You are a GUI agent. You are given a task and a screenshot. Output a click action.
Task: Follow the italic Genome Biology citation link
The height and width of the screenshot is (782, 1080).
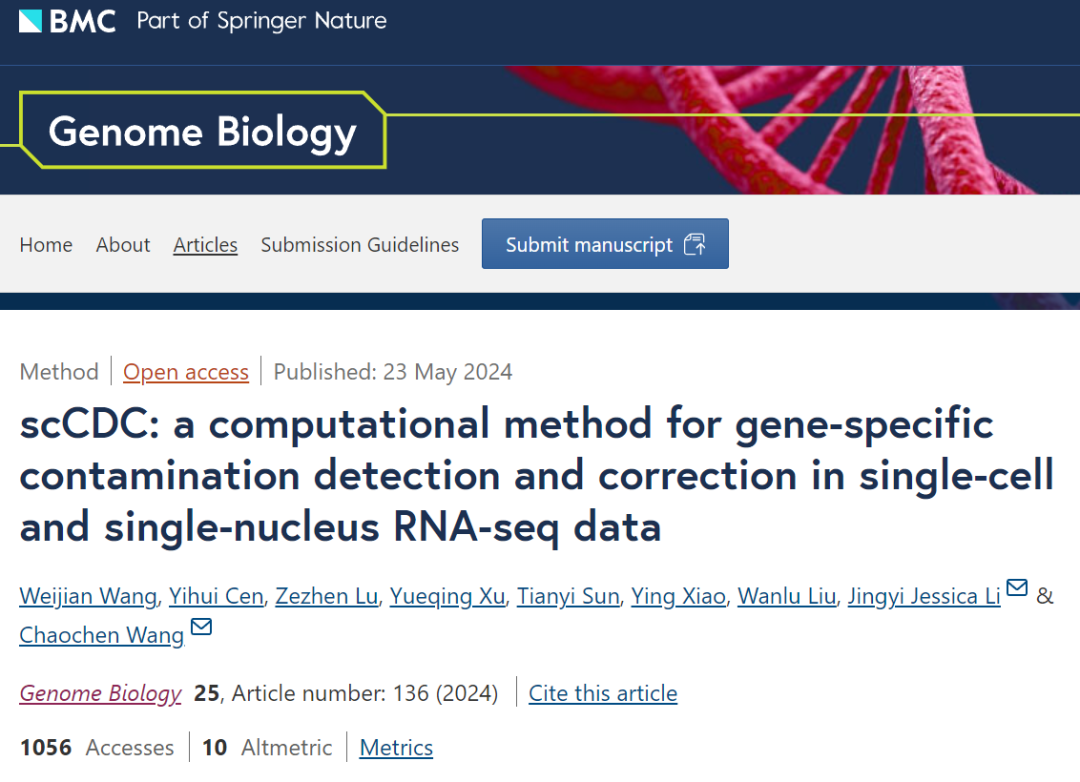[x=101, y=693]
